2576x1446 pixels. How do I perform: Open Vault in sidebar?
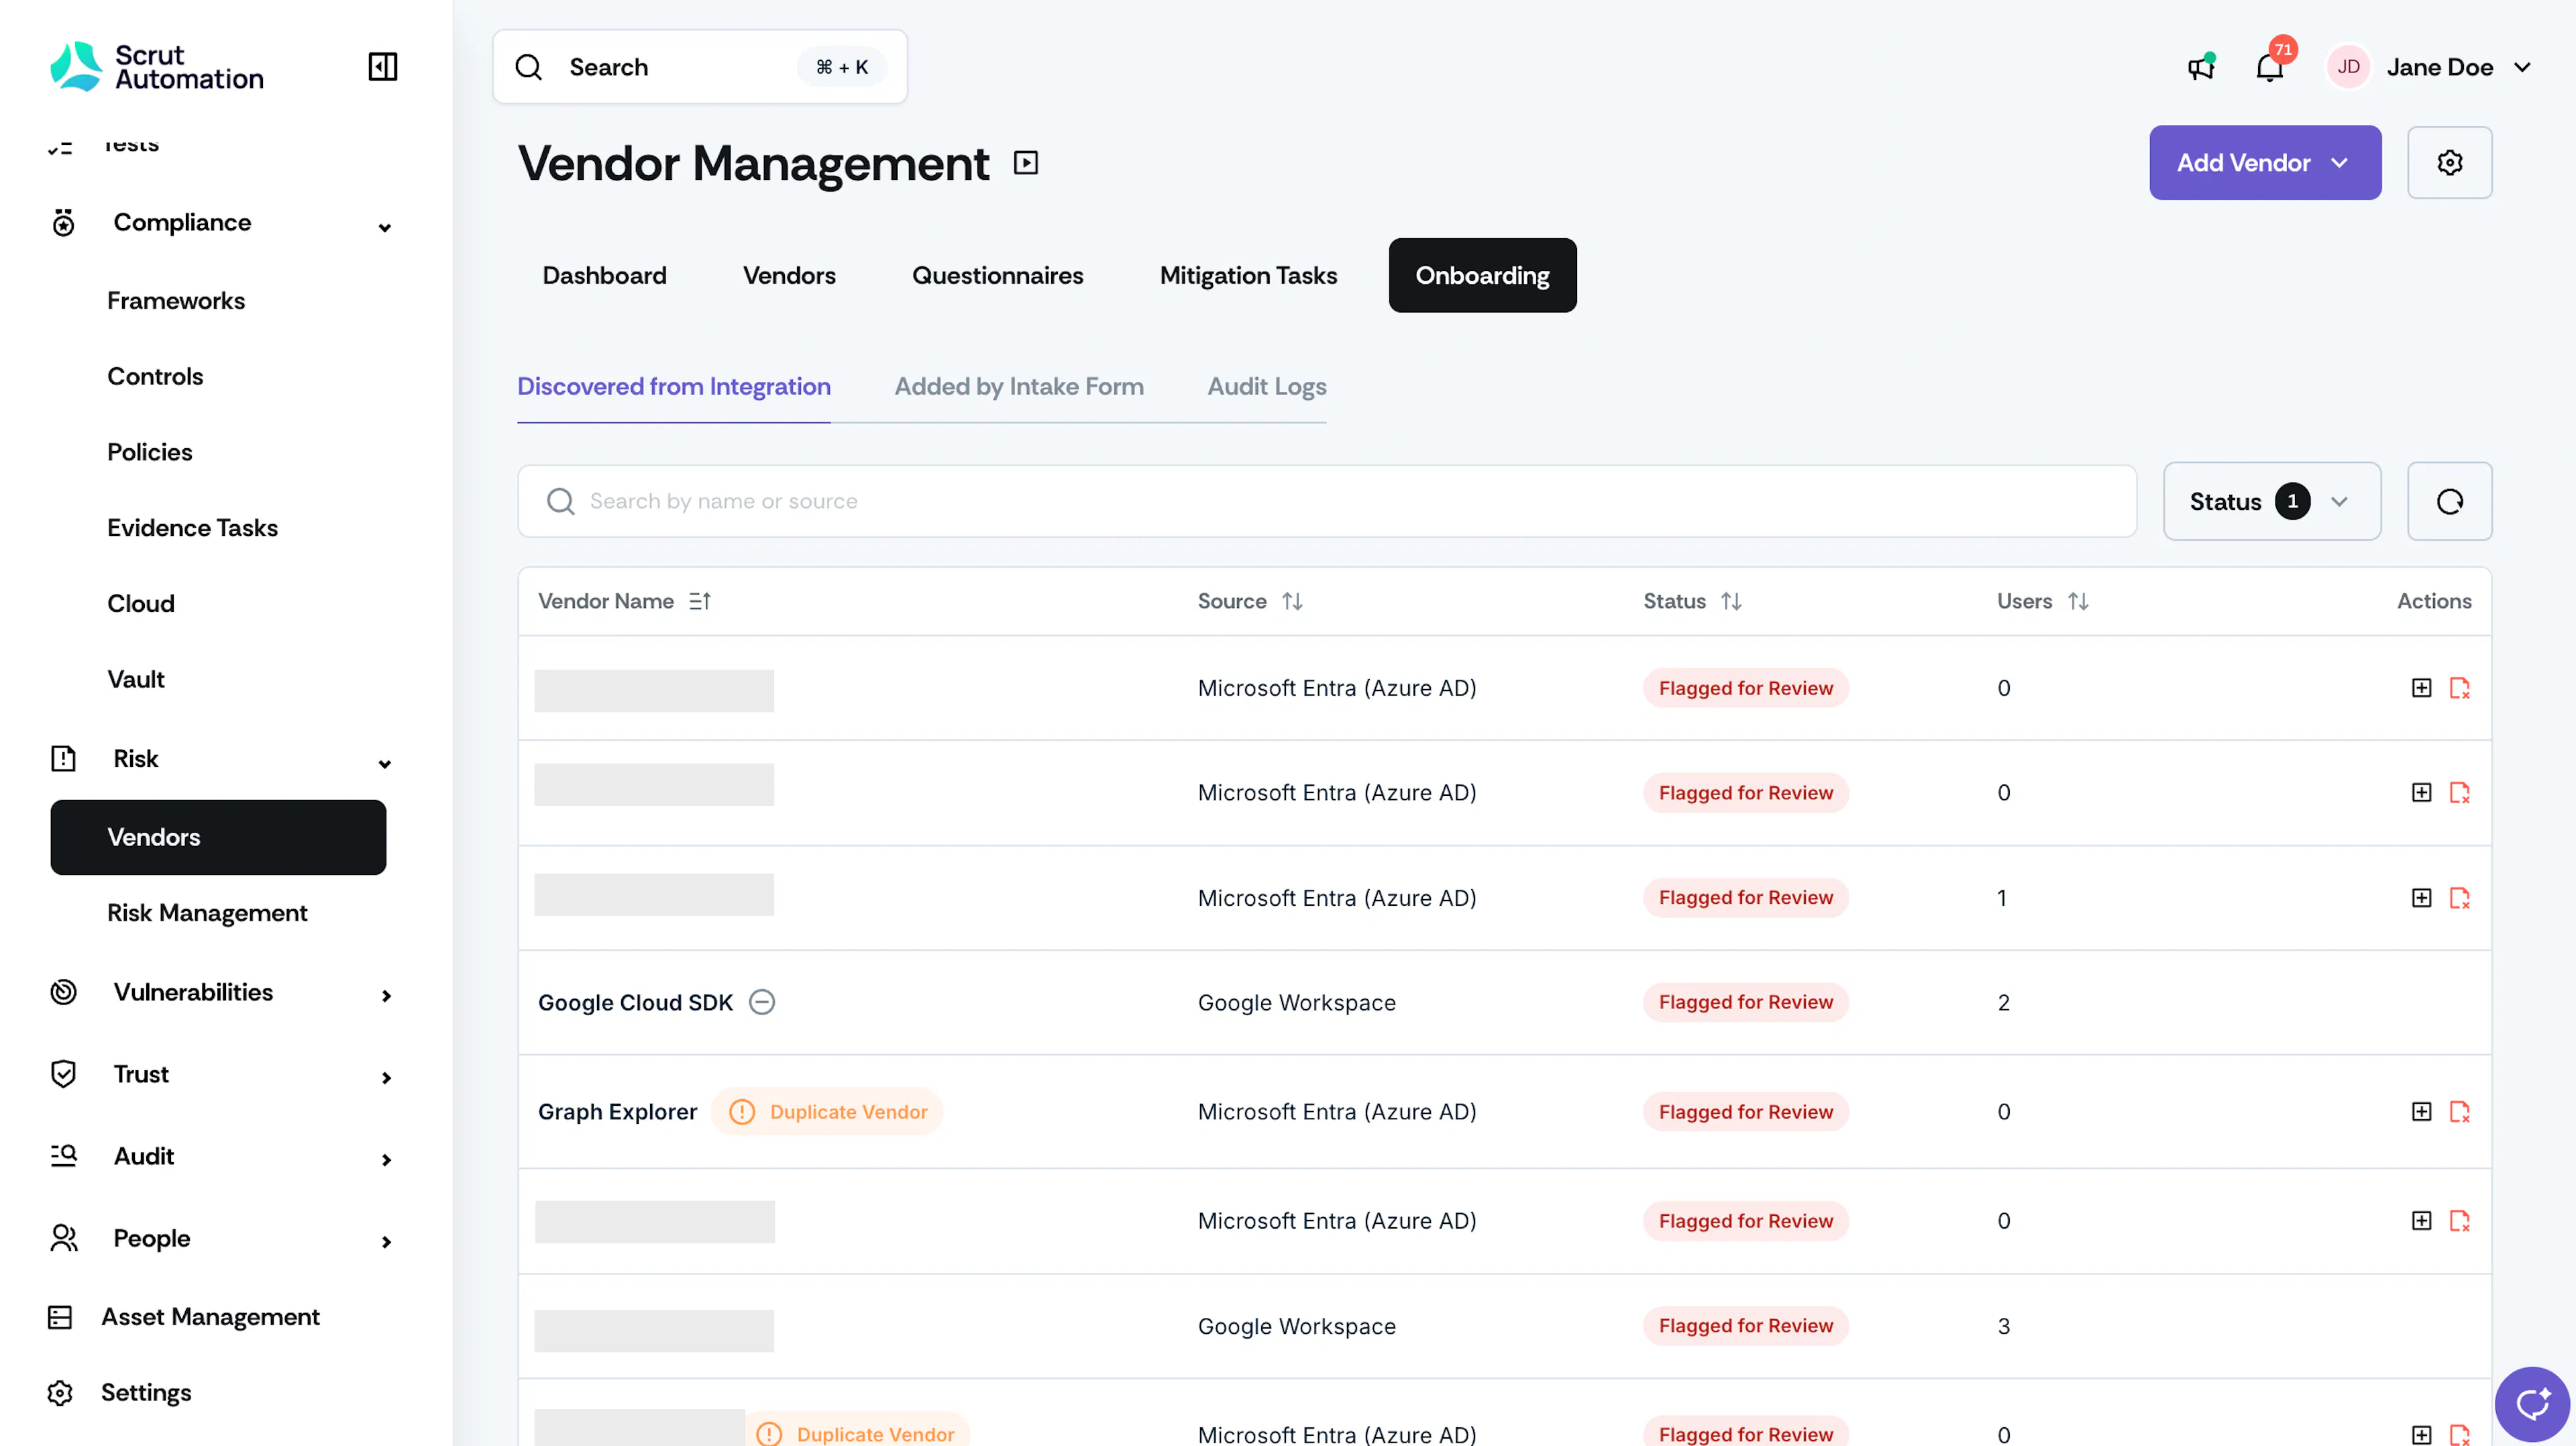136,680
